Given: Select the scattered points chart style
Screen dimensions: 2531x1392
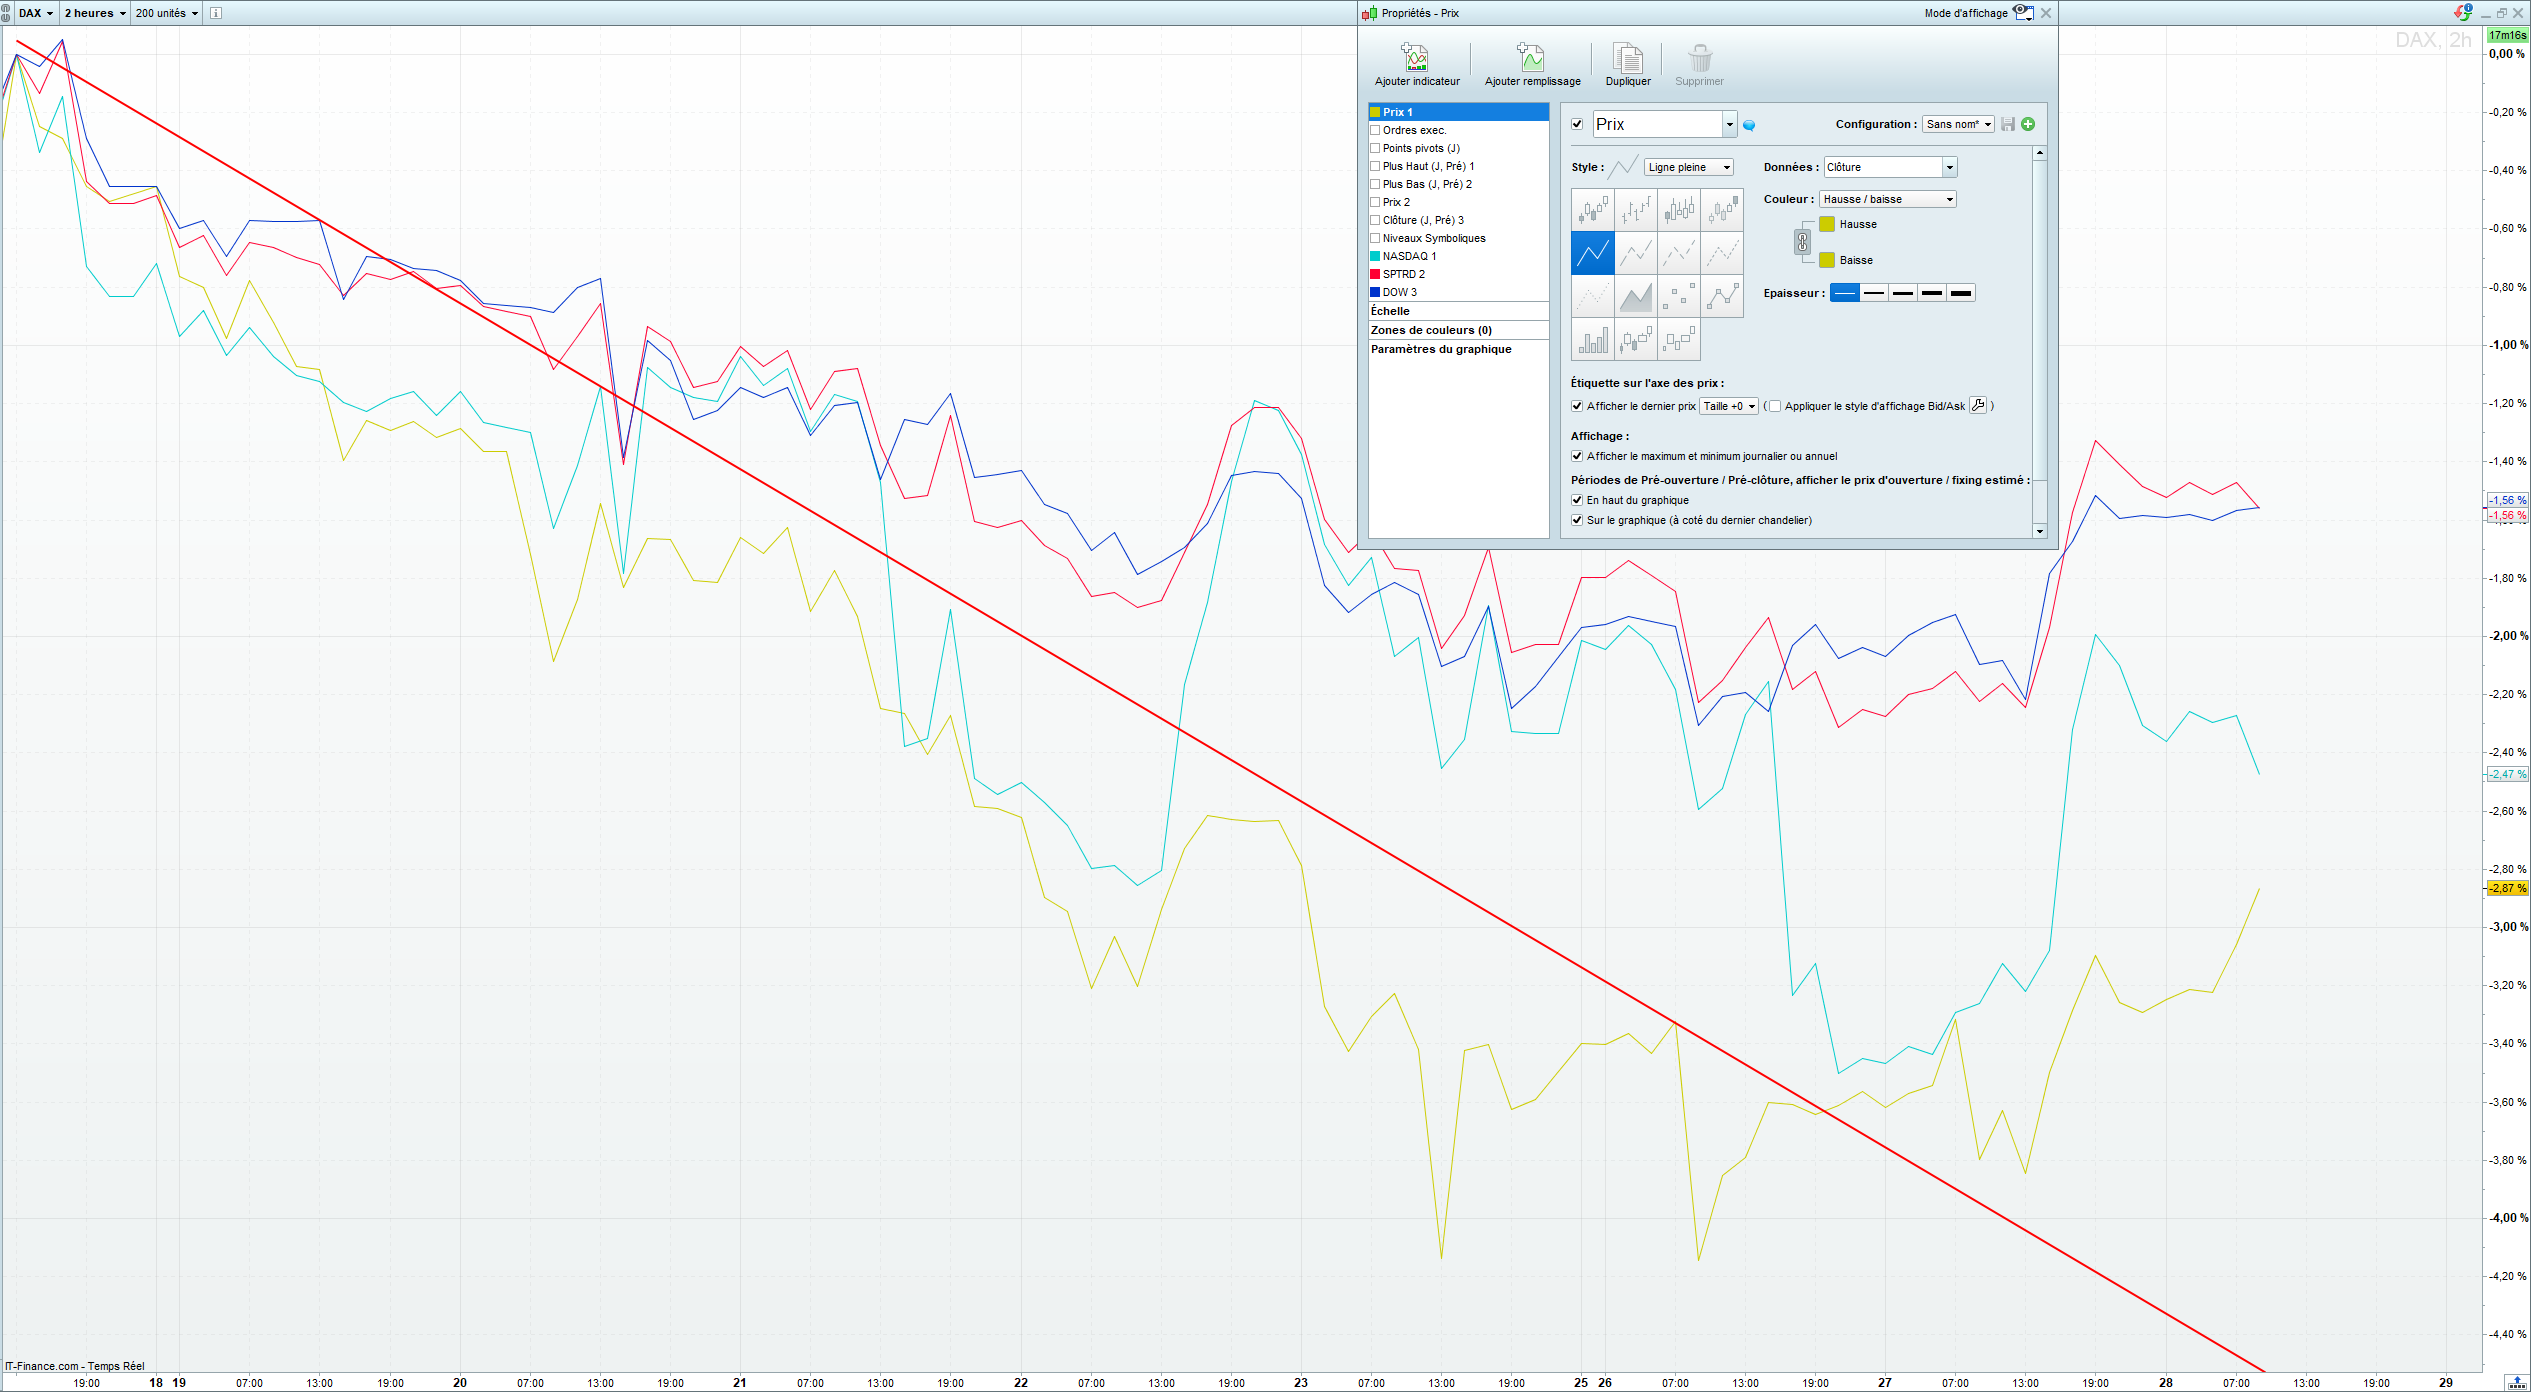Looking at the screenshot, I should 1679,297.
